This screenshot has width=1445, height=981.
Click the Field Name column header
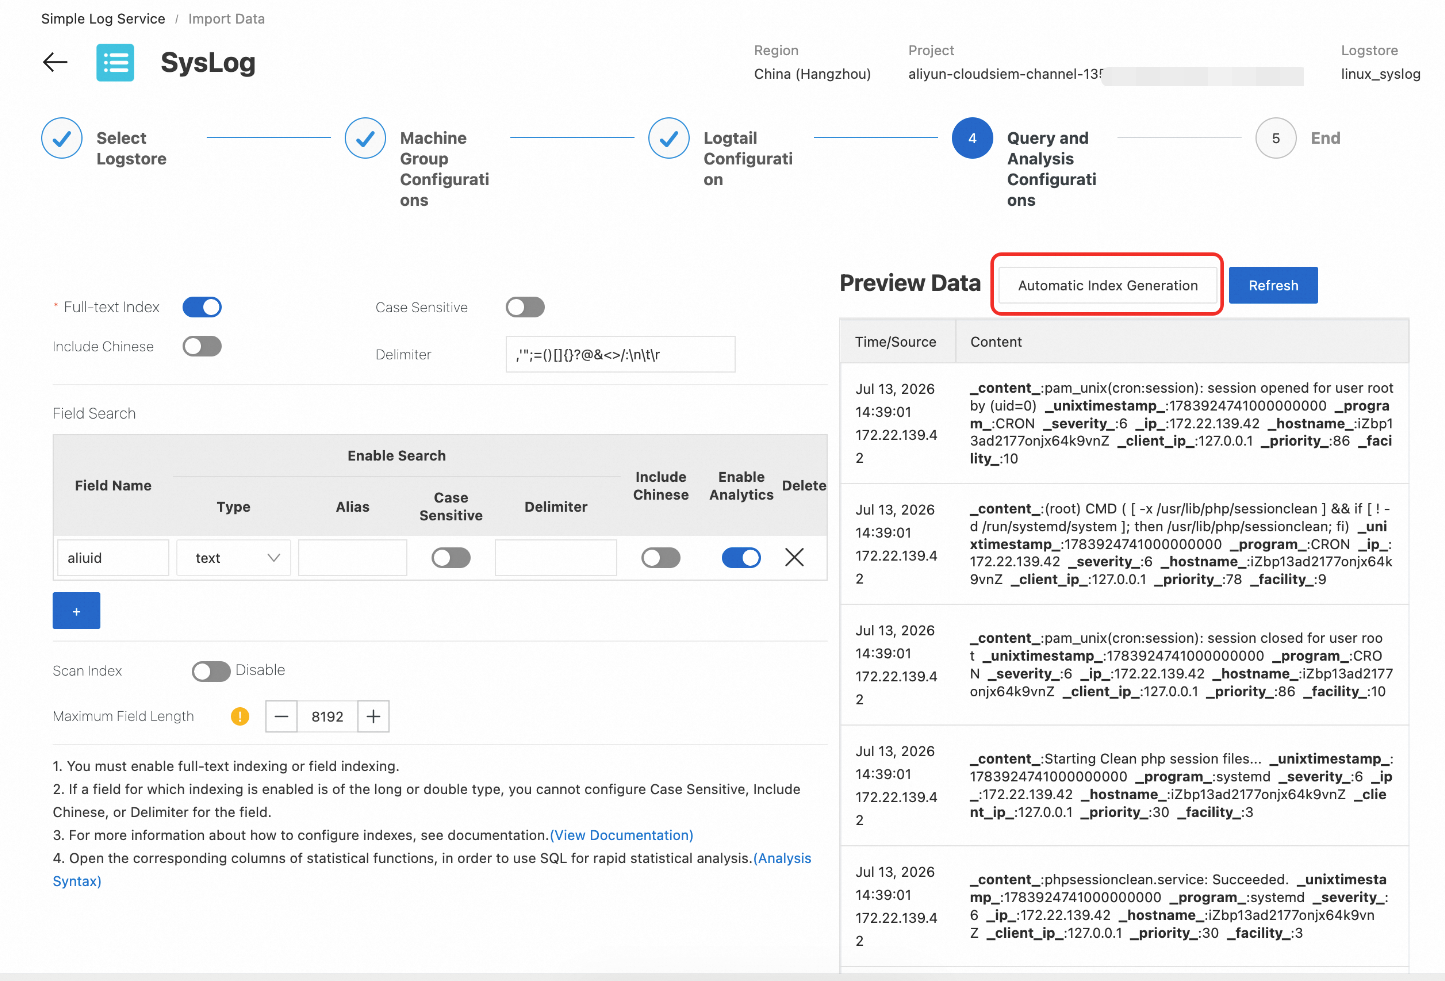[113, 485]
